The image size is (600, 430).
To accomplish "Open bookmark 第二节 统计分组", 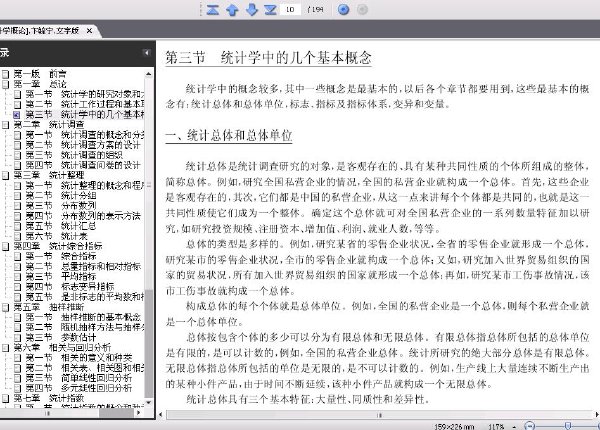I will (x=61, y=195).
